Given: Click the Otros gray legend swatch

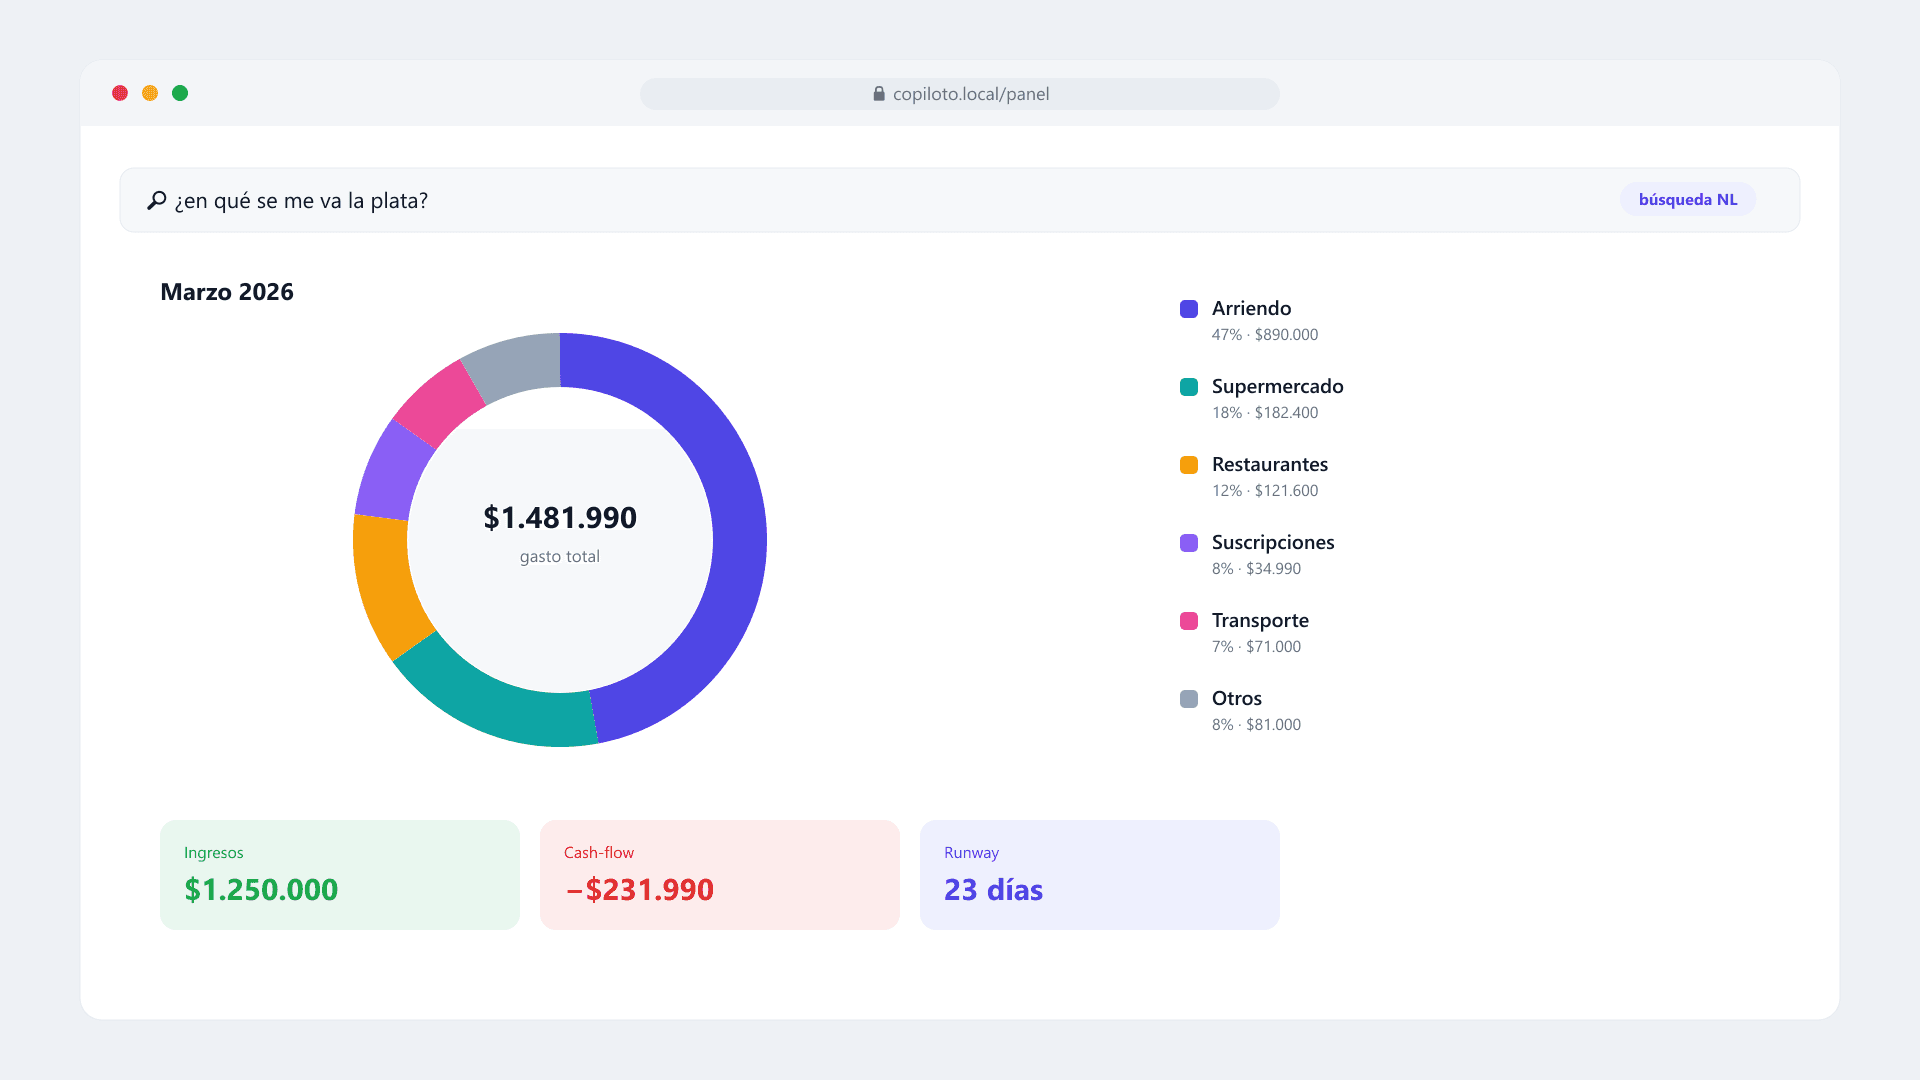Looking at the screenshot, I should [x=1189, y=699].
